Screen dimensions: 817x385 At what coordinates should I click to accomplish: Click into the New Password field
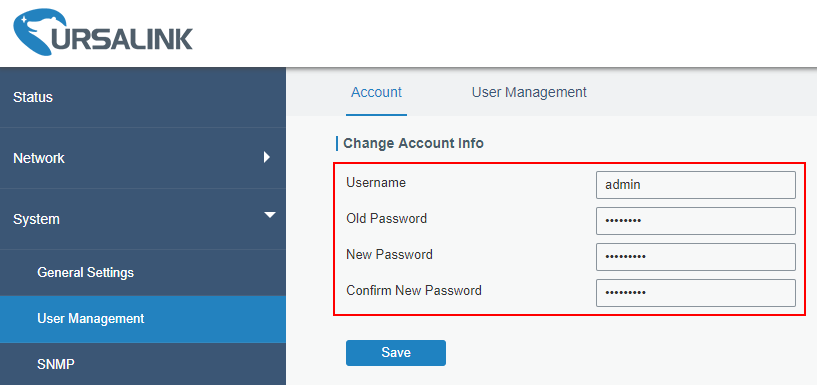pos(696,257)
